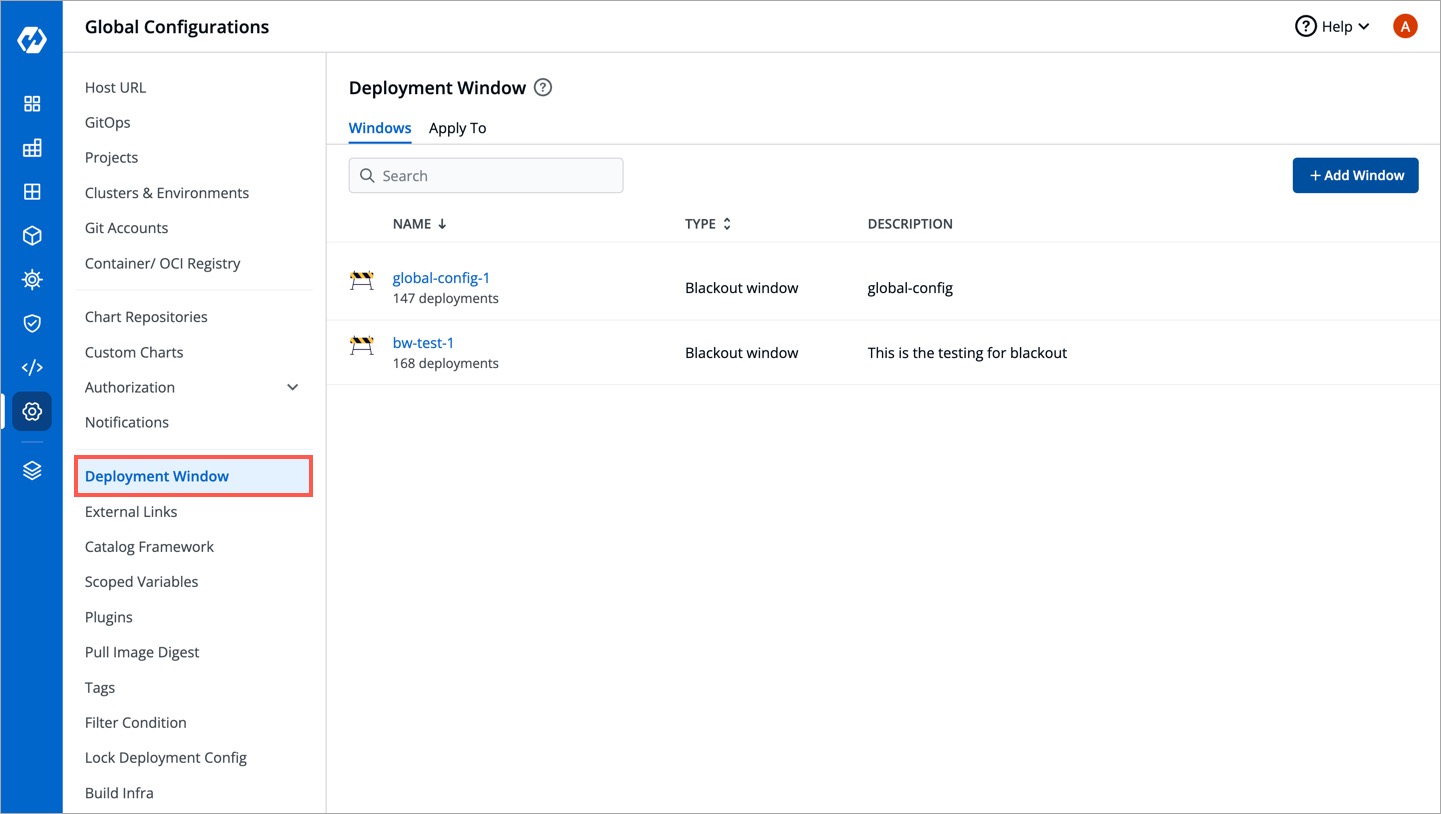The width and height of the screenshot is (1441, 814).
Task: Click the Devtron logo in the sidebar
Action: pyautogui.click(x=32, y=40)
